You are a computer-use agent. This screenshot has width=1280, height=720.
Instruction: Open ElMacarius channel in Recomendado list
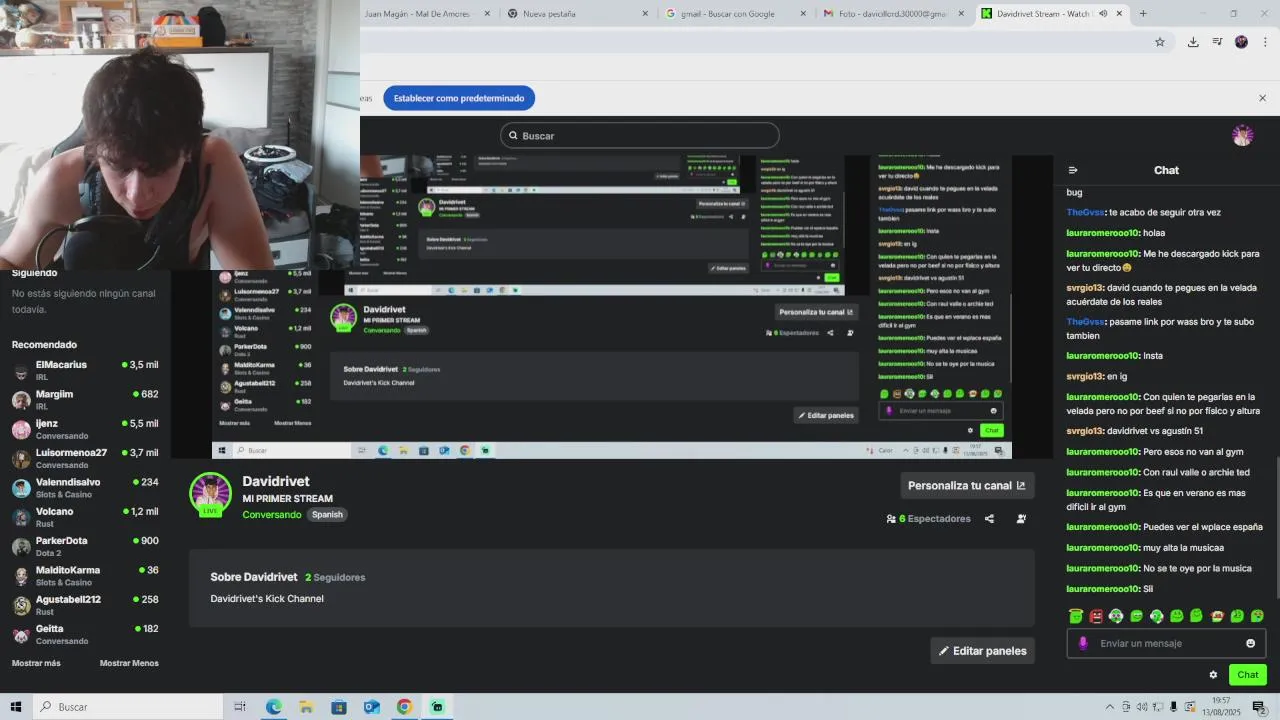pos(85,370)
